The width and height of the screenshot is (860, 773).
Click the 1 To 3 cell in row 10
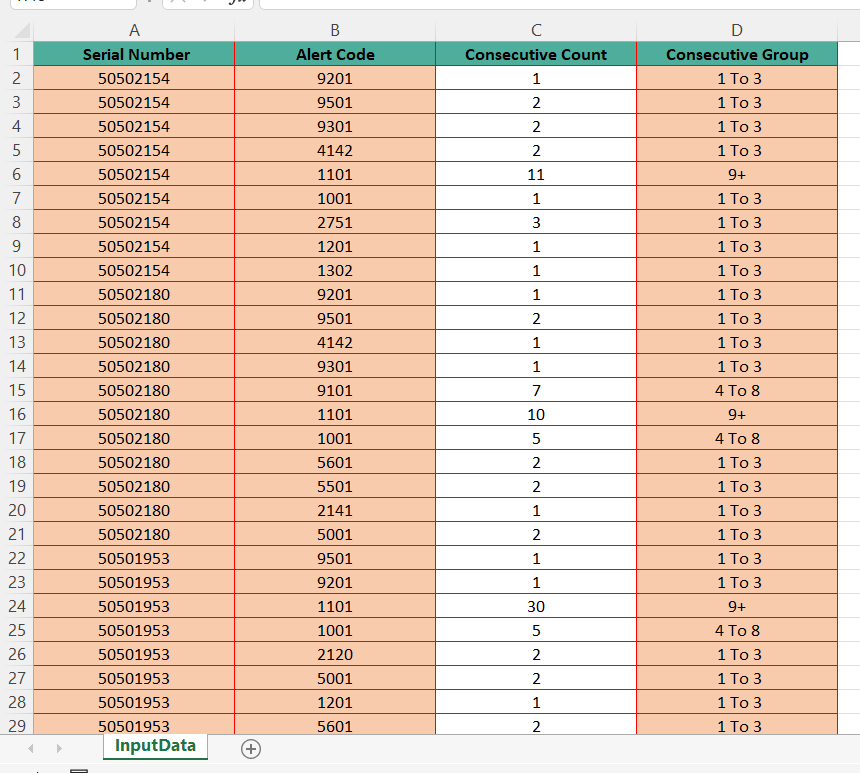pos(737,270)
